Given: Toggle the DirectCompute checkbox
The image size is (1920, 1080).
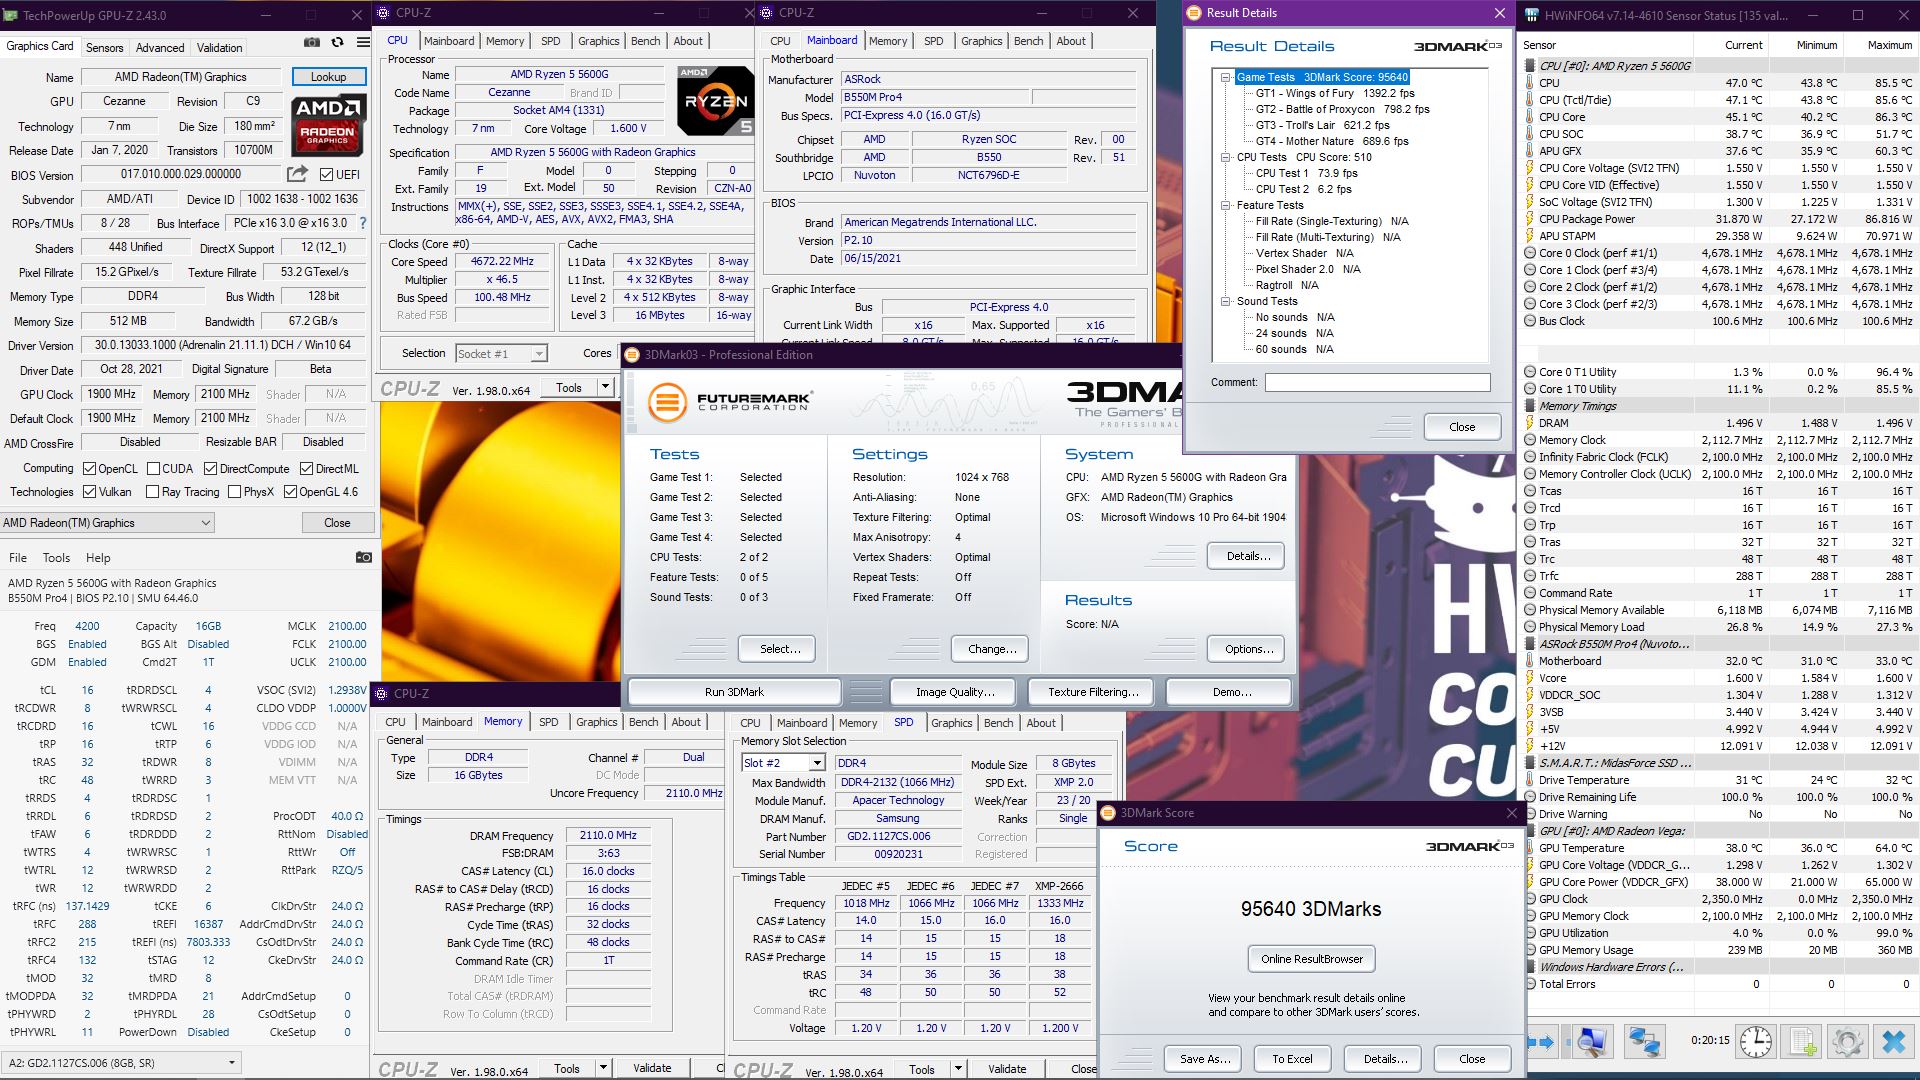Looking at the screenshot, I should (210, 468).
